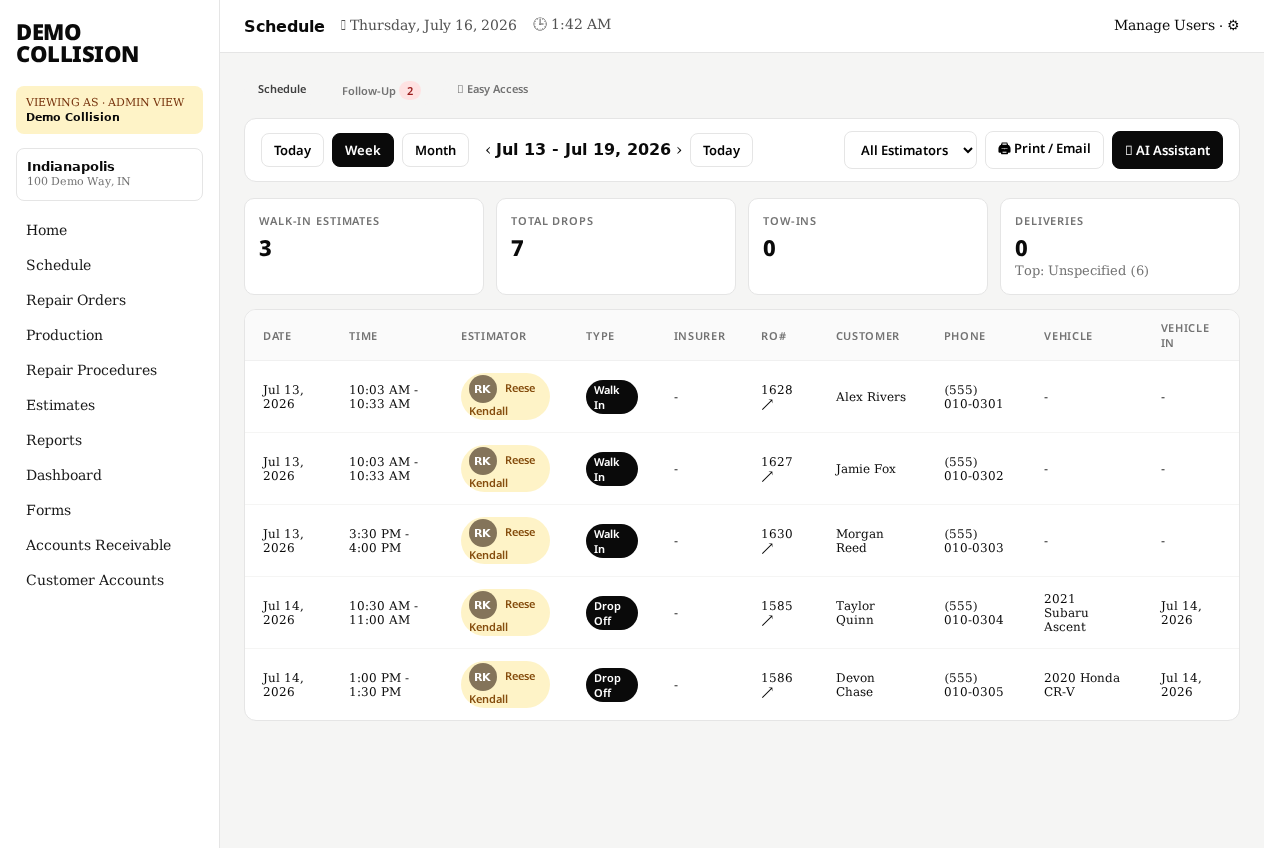Viewport: 1264px width, 848px height.
Task: Open RO 1630 external link arrow
Action: click(767, 549)
